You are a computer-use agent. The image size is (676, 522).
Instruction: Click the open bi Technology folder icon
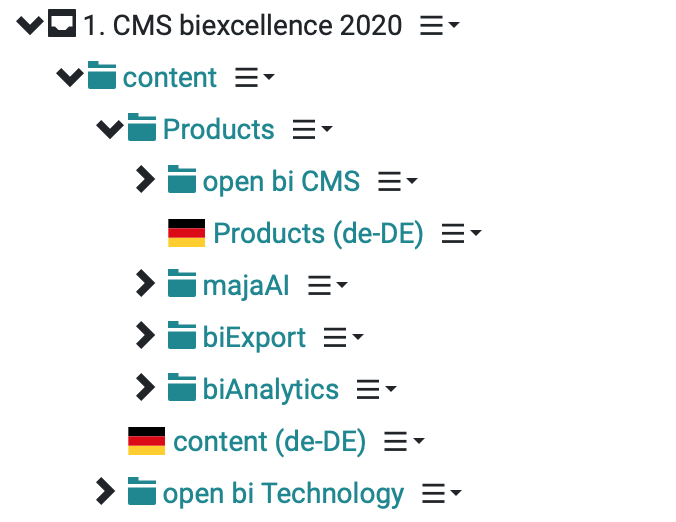[142, 491]
